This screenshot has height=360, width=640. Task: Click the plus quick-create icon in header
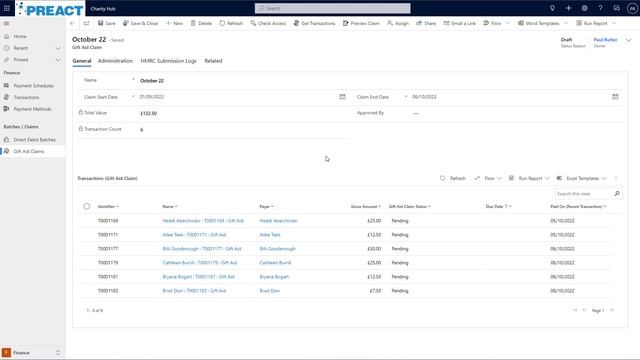[x=568, y=8]
